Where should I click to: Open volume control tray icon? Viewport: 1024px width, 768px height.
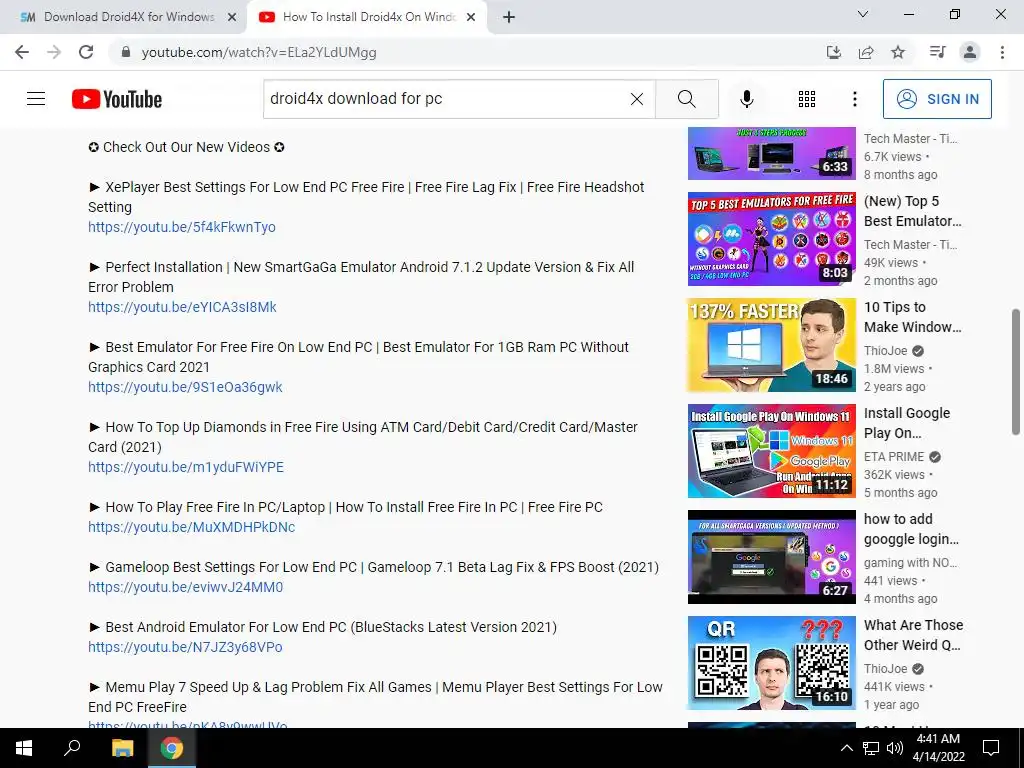coord(895,748)
